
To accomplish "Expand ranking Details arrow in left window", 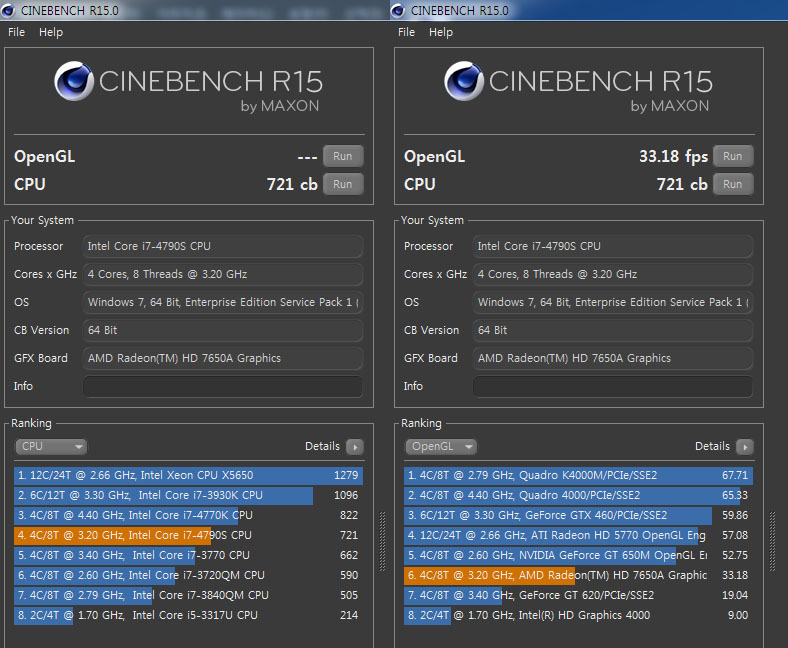I will (355, 447).
